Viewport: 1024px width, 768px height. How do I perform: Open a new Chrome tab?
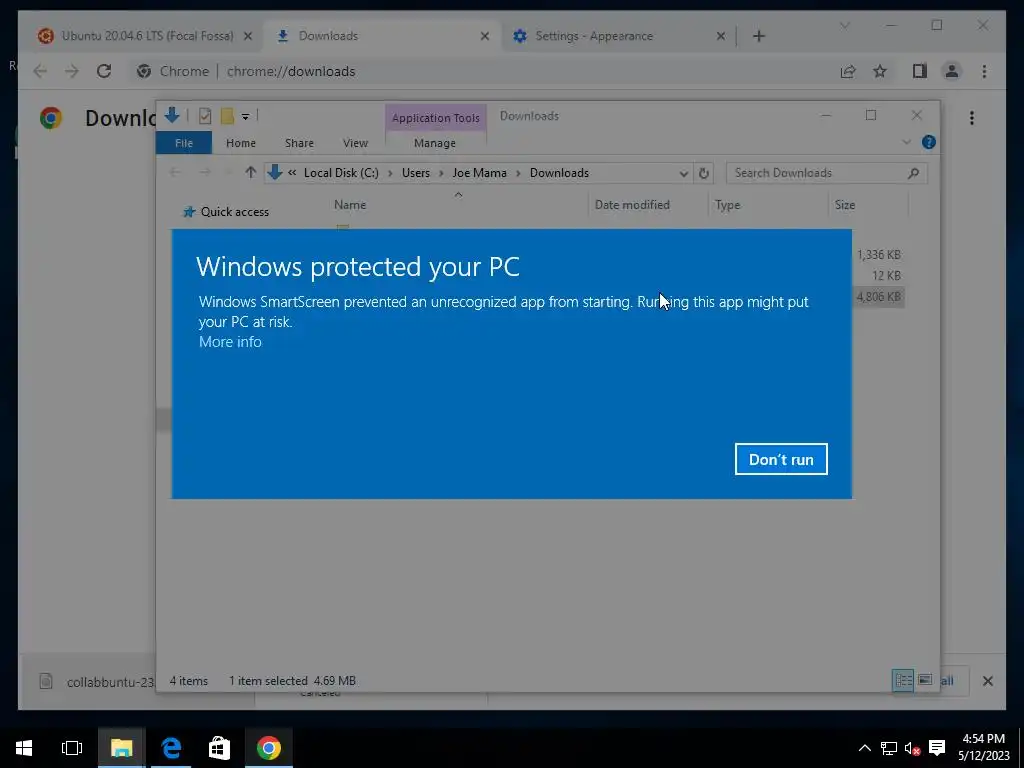click(758, 37)
